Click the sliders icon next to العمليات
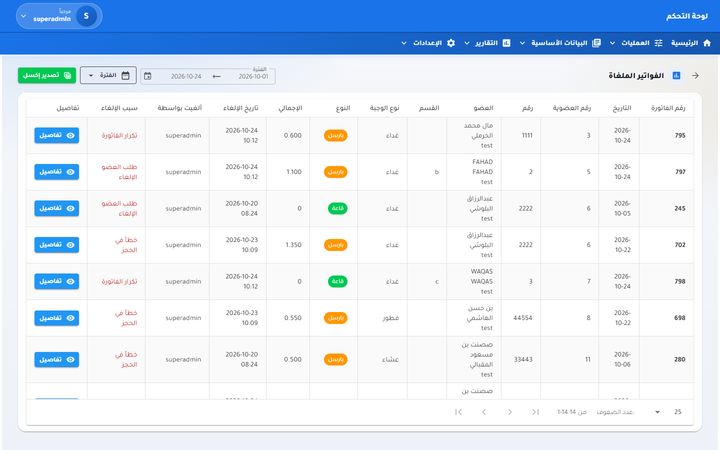Image resolution: width=720 pixels, height=450 pixels. tap(658, 43)
